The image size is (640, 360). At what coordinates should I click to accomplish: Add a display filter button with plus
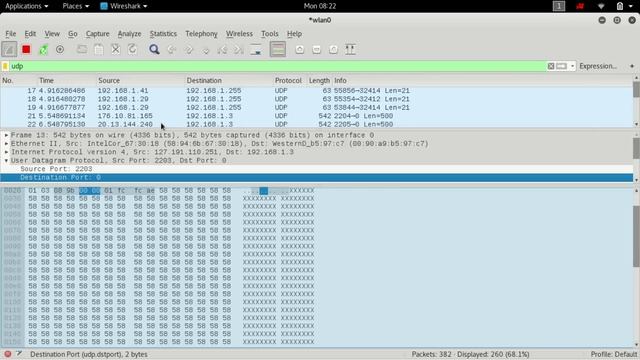click(x=632, y=66)
